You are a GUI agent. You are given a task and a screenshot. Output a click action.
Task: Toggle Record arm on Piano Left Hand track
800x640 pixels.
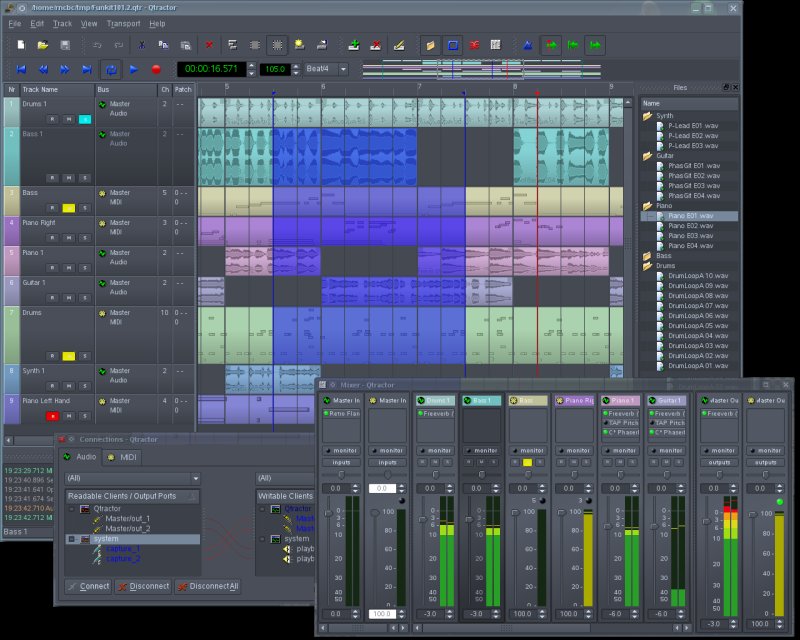coord(53,415)
